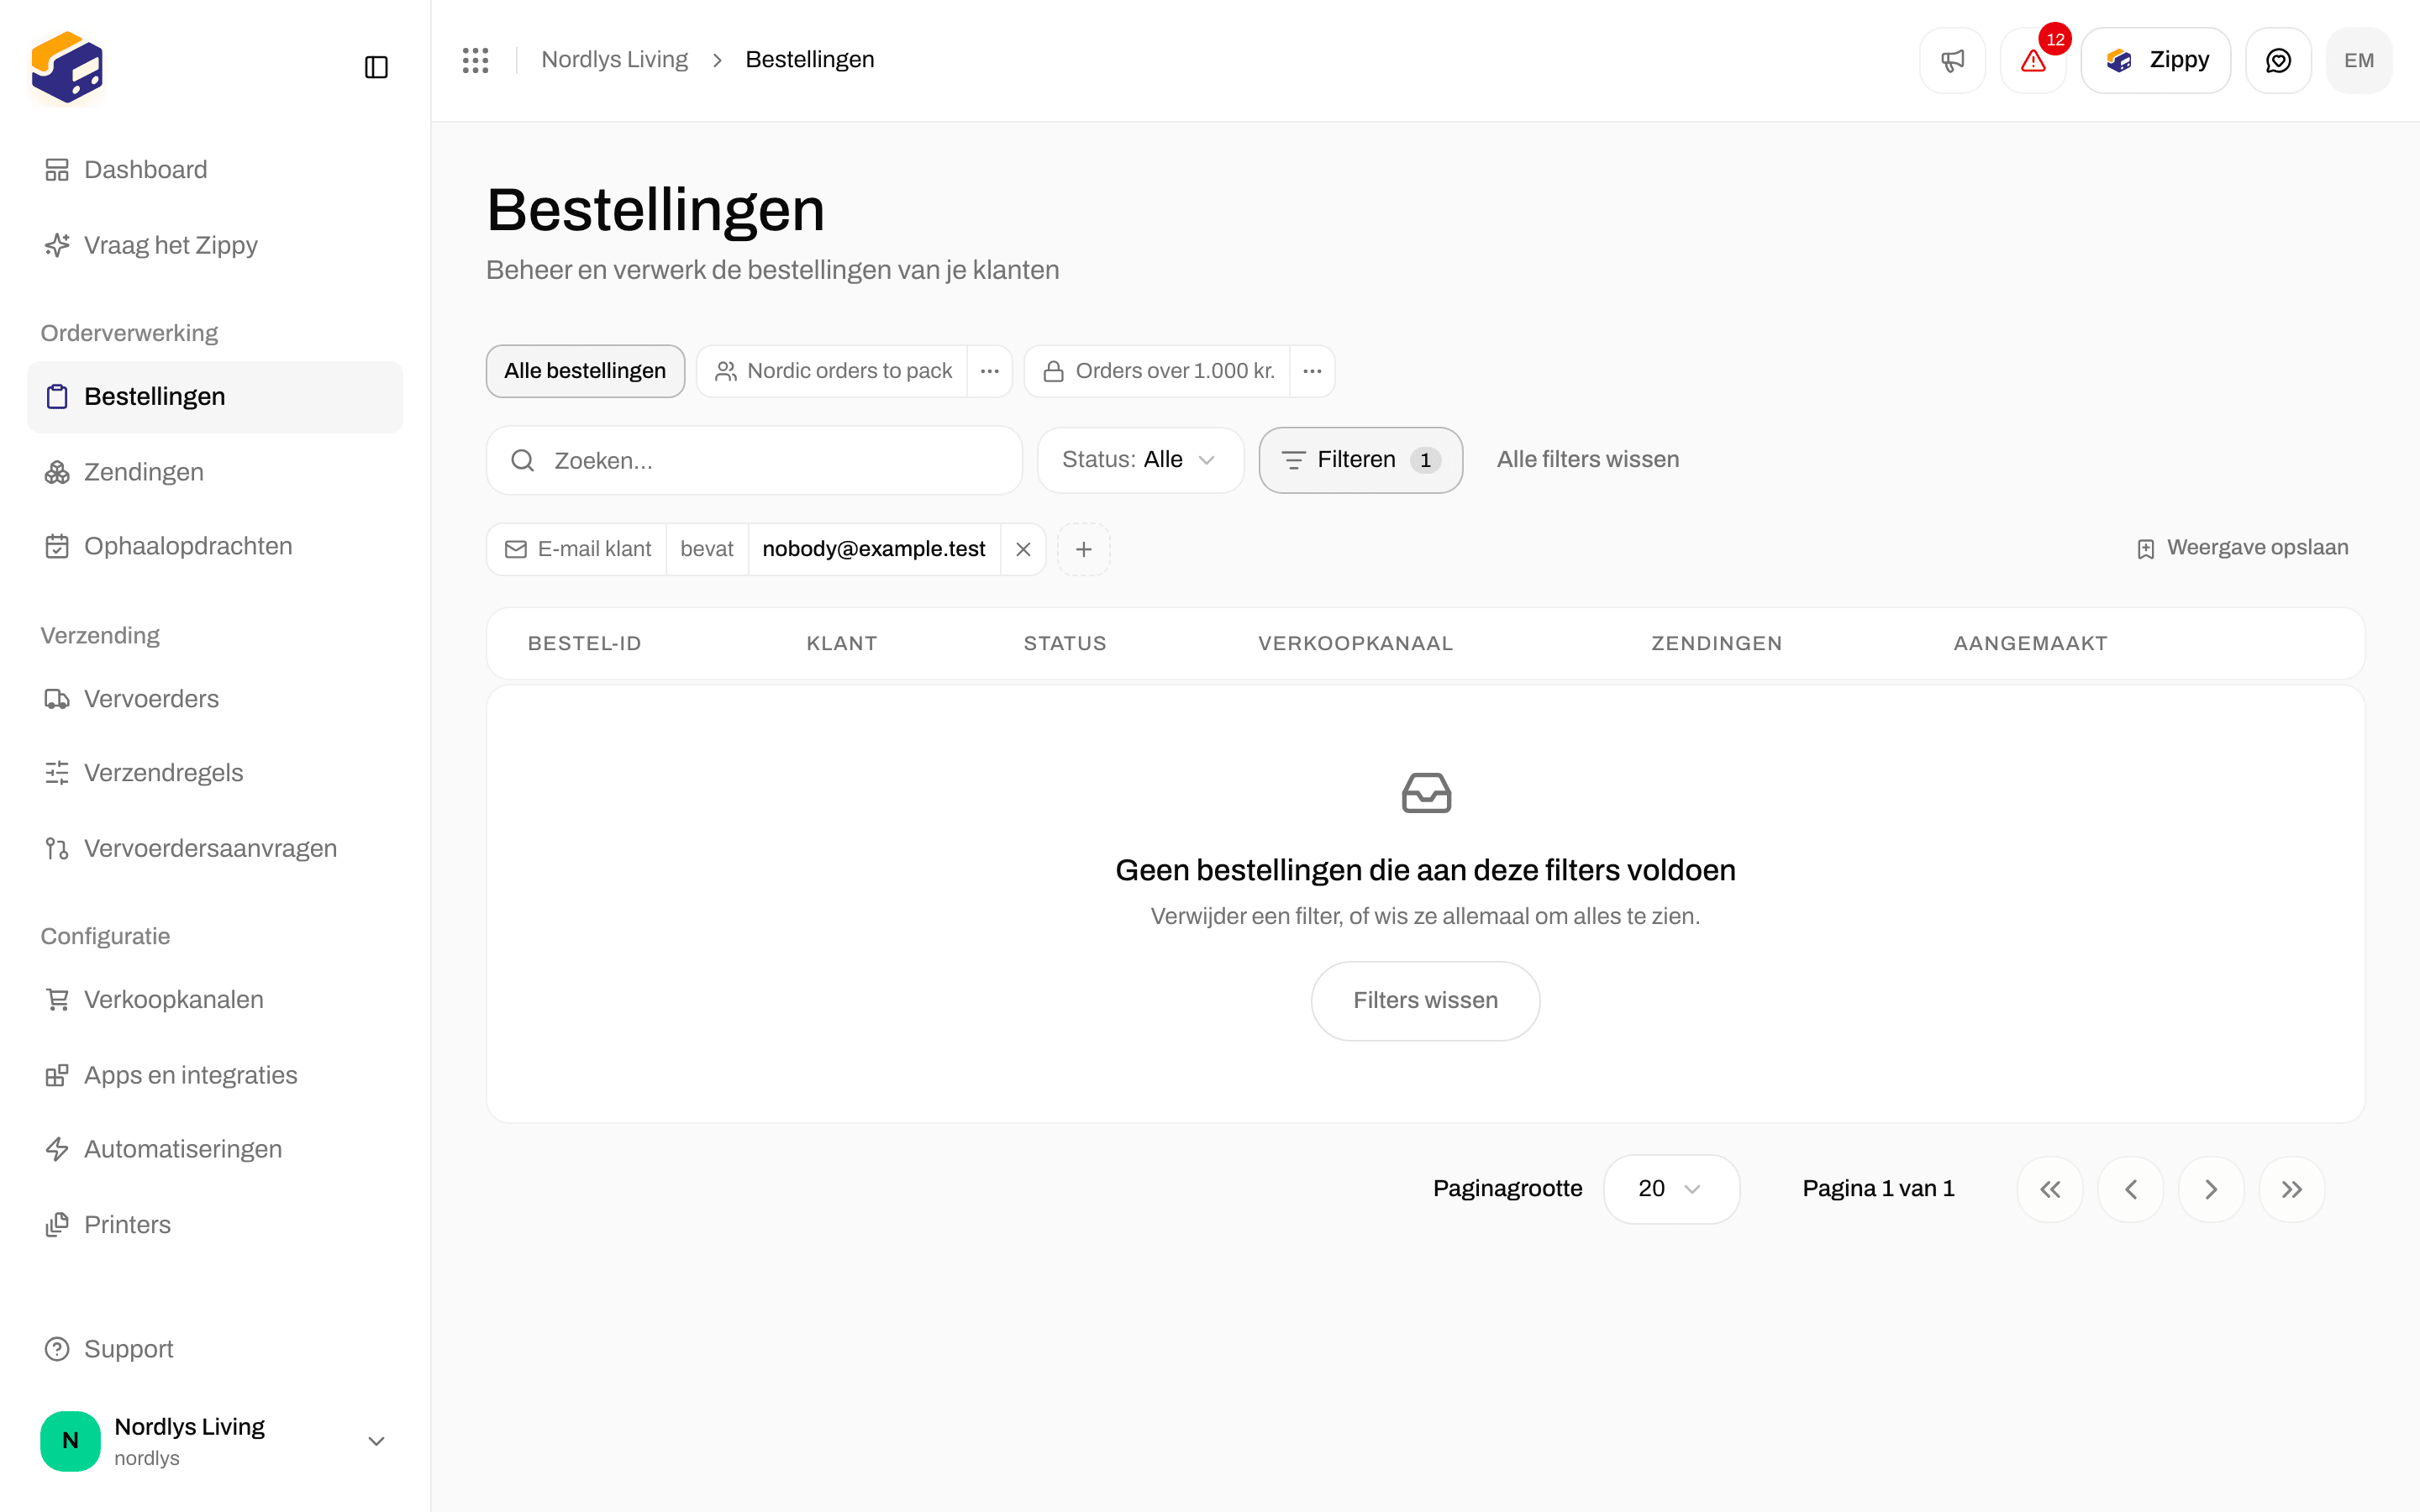The height and width of the screenshot is (1512, 2420).
Task: Click Alle filters wissen link
Action: pos(1587,460)
